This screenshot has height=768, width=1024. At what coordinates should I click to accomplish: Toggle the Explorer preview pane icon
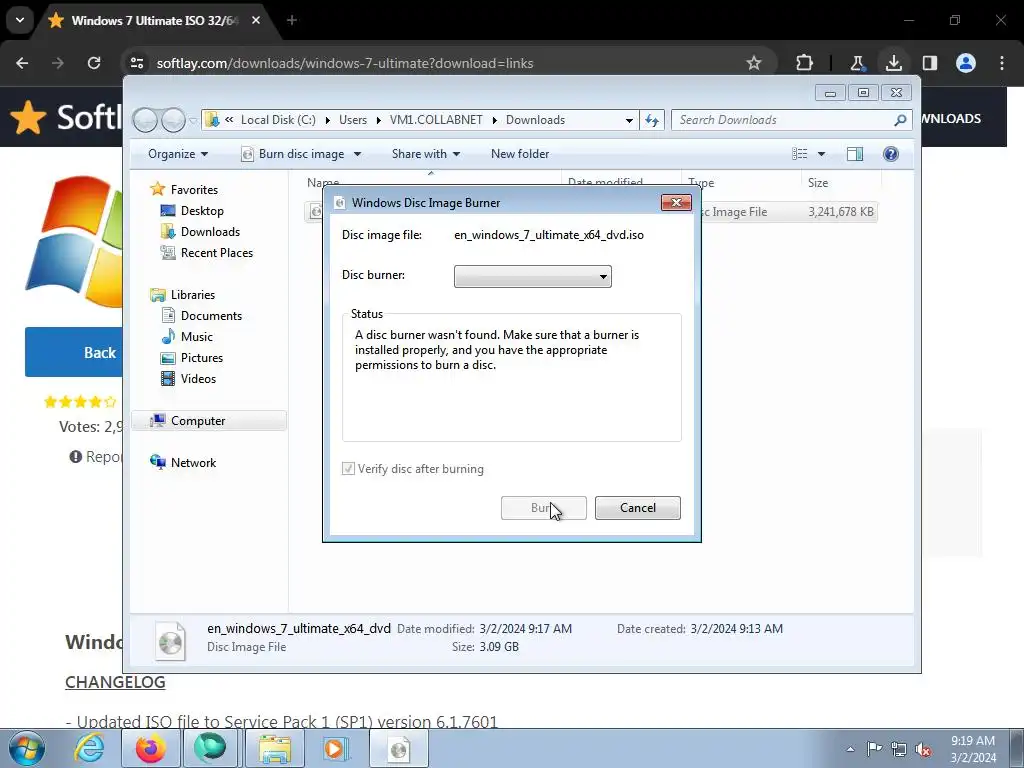pos(855,153)
